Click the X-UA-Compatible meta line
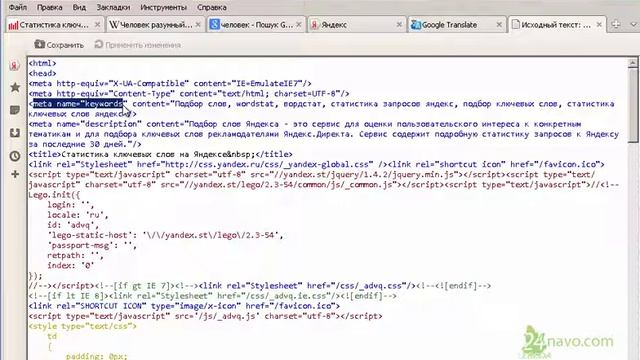Image resolution: width=640 pixels, height=360 pixels. click(x=170, y=83)
